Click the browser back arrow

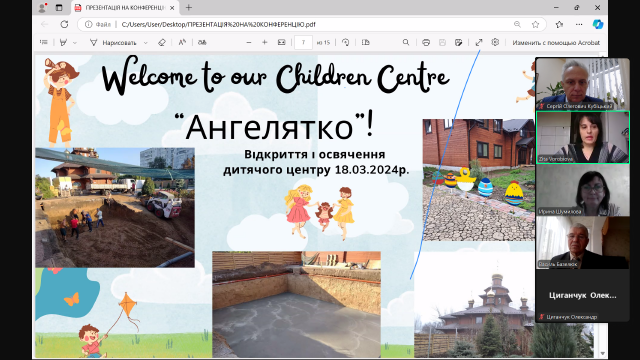(x=44, y=24)
